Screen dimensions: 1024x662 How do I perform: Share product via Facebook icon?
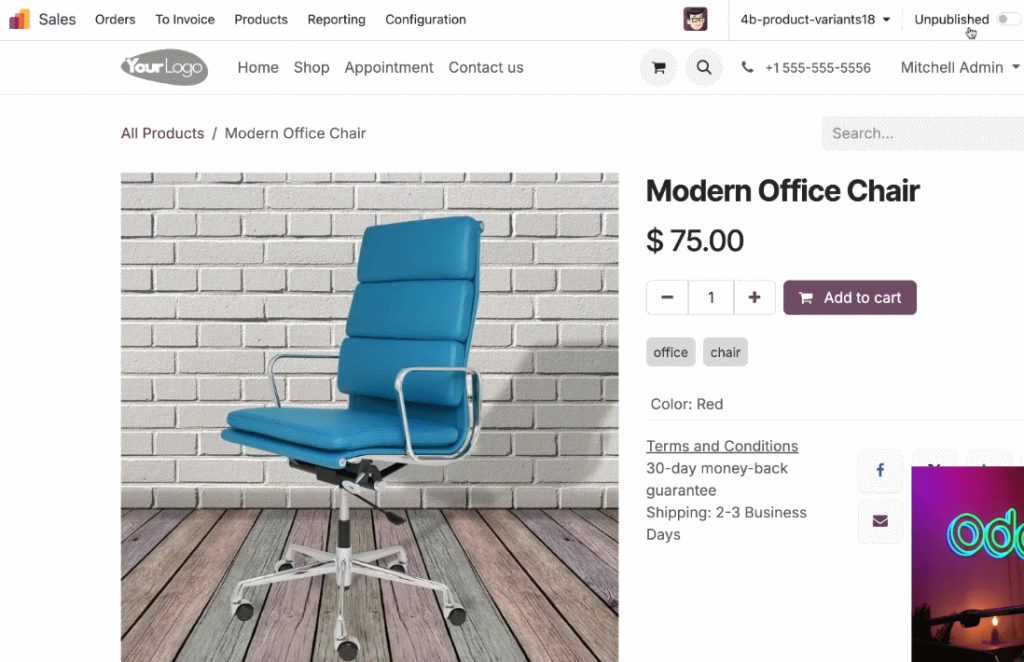click(x=880, y=470)
